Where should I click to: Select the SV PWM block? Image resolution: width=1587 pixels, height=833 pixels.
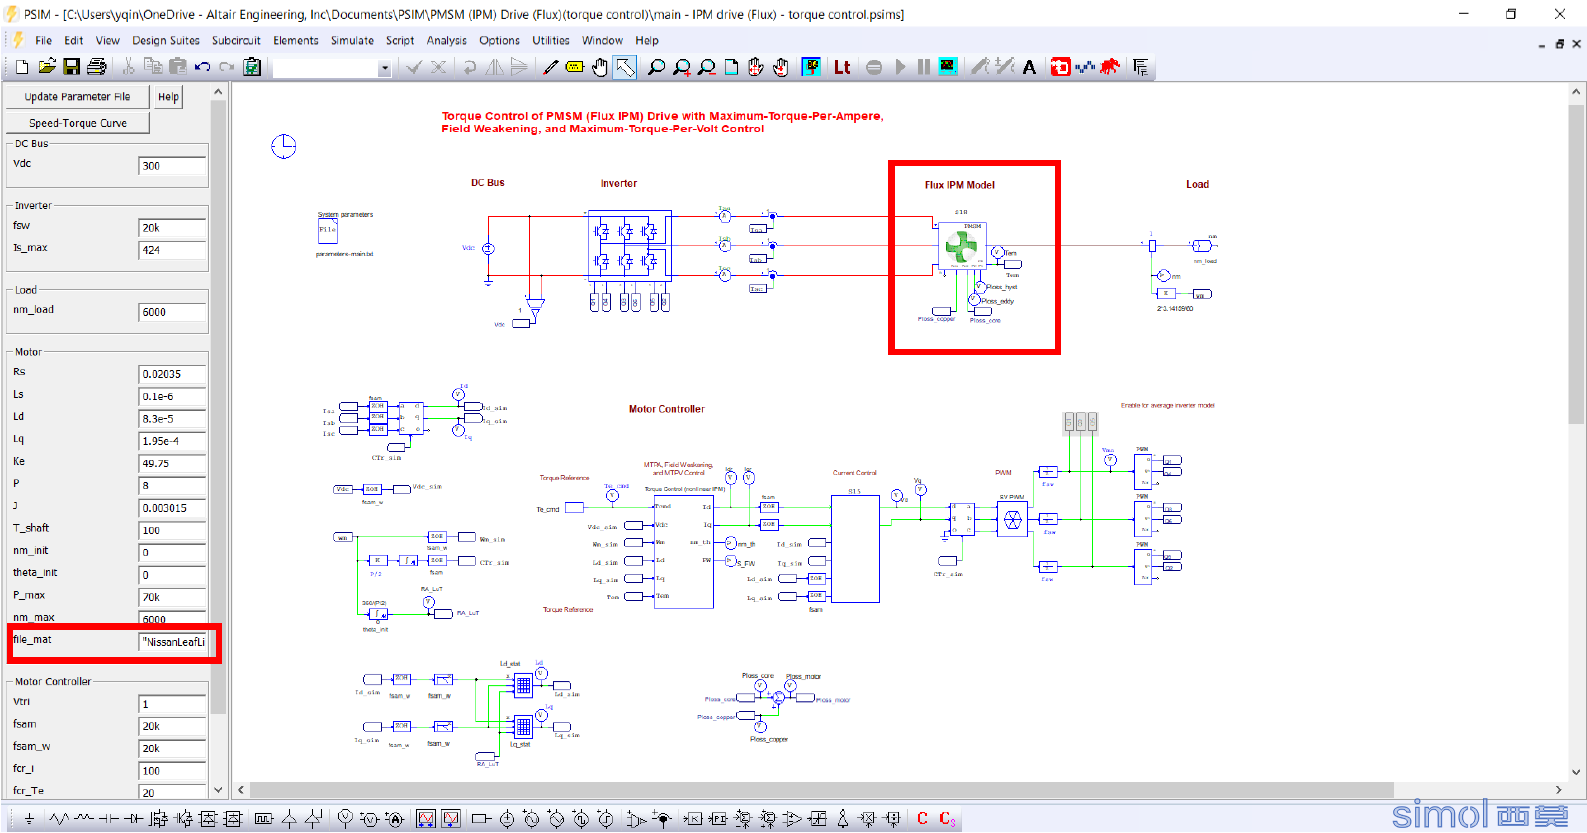pyautogui.click(x=1012, y=519)
